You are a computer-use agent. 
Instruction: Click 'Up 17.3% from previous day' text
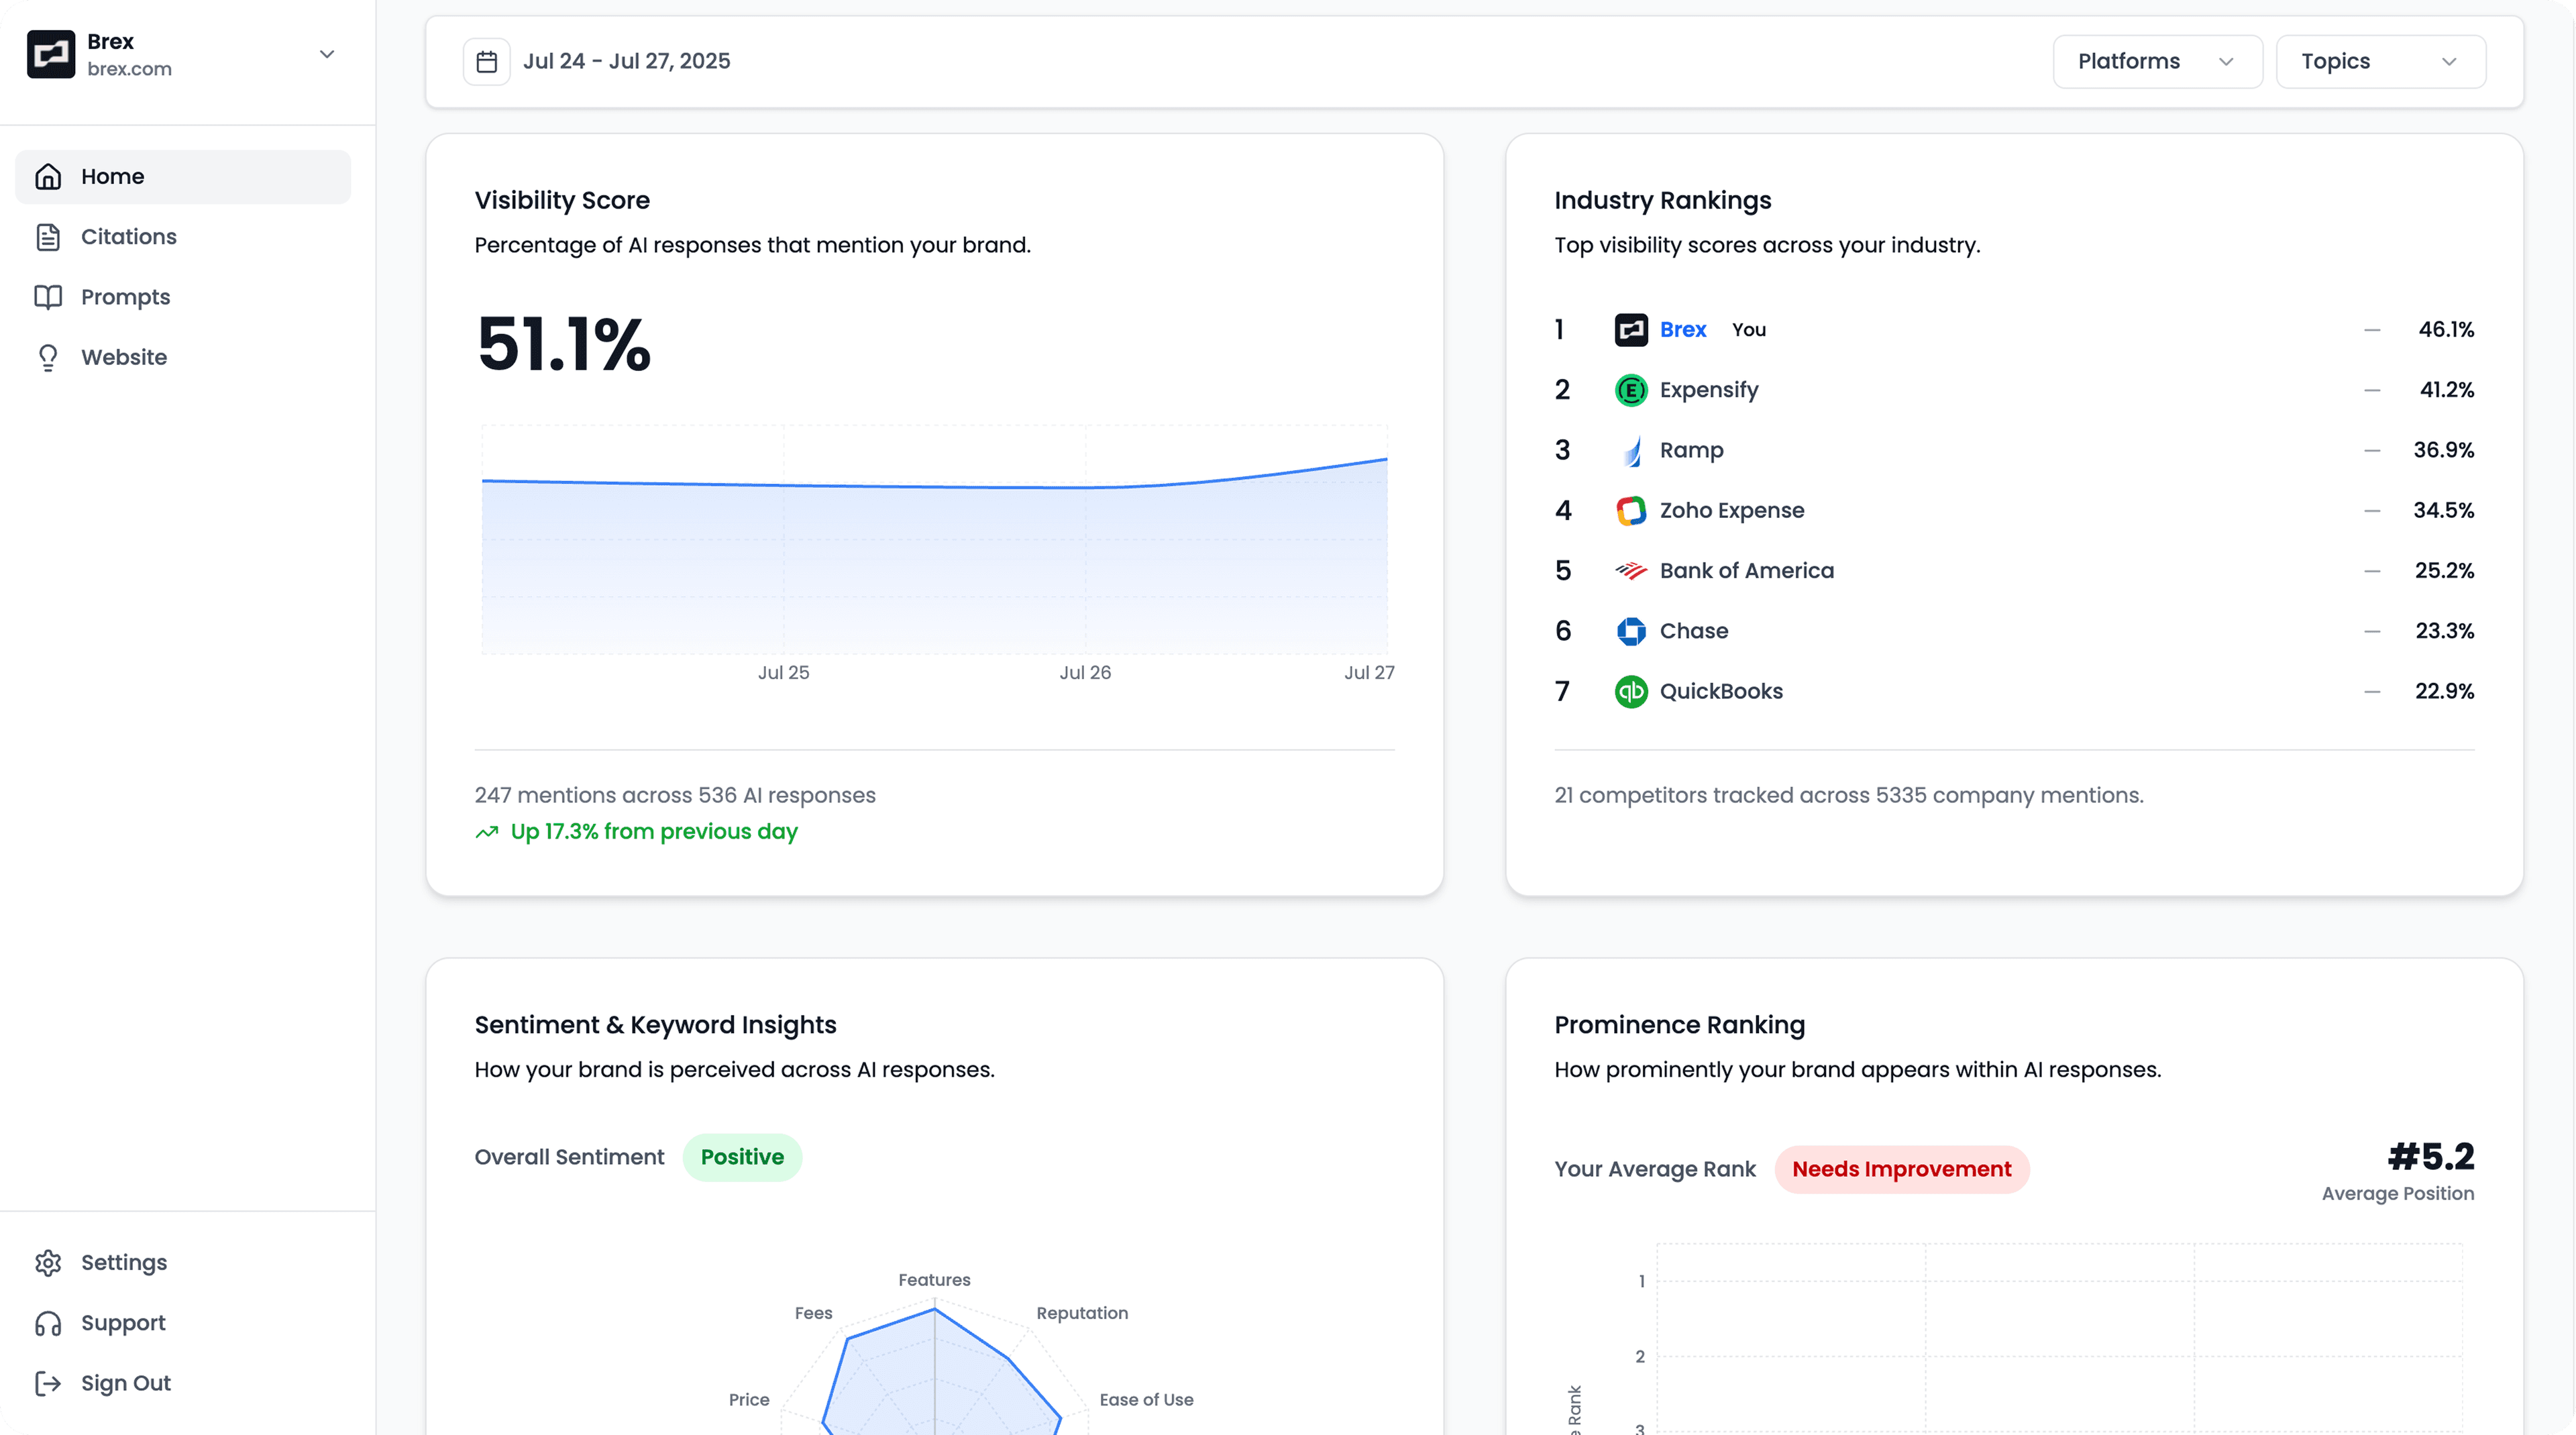point(654,832)
